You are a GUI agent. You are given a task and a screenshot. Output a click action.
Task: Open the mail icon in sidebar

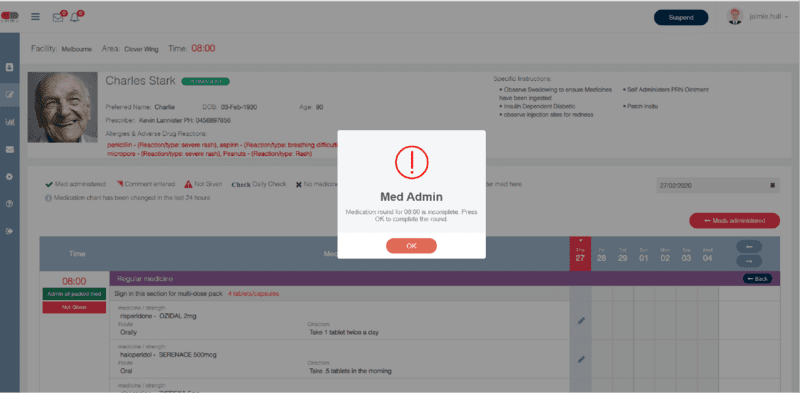pyautogui.click(x=9, y=150)
